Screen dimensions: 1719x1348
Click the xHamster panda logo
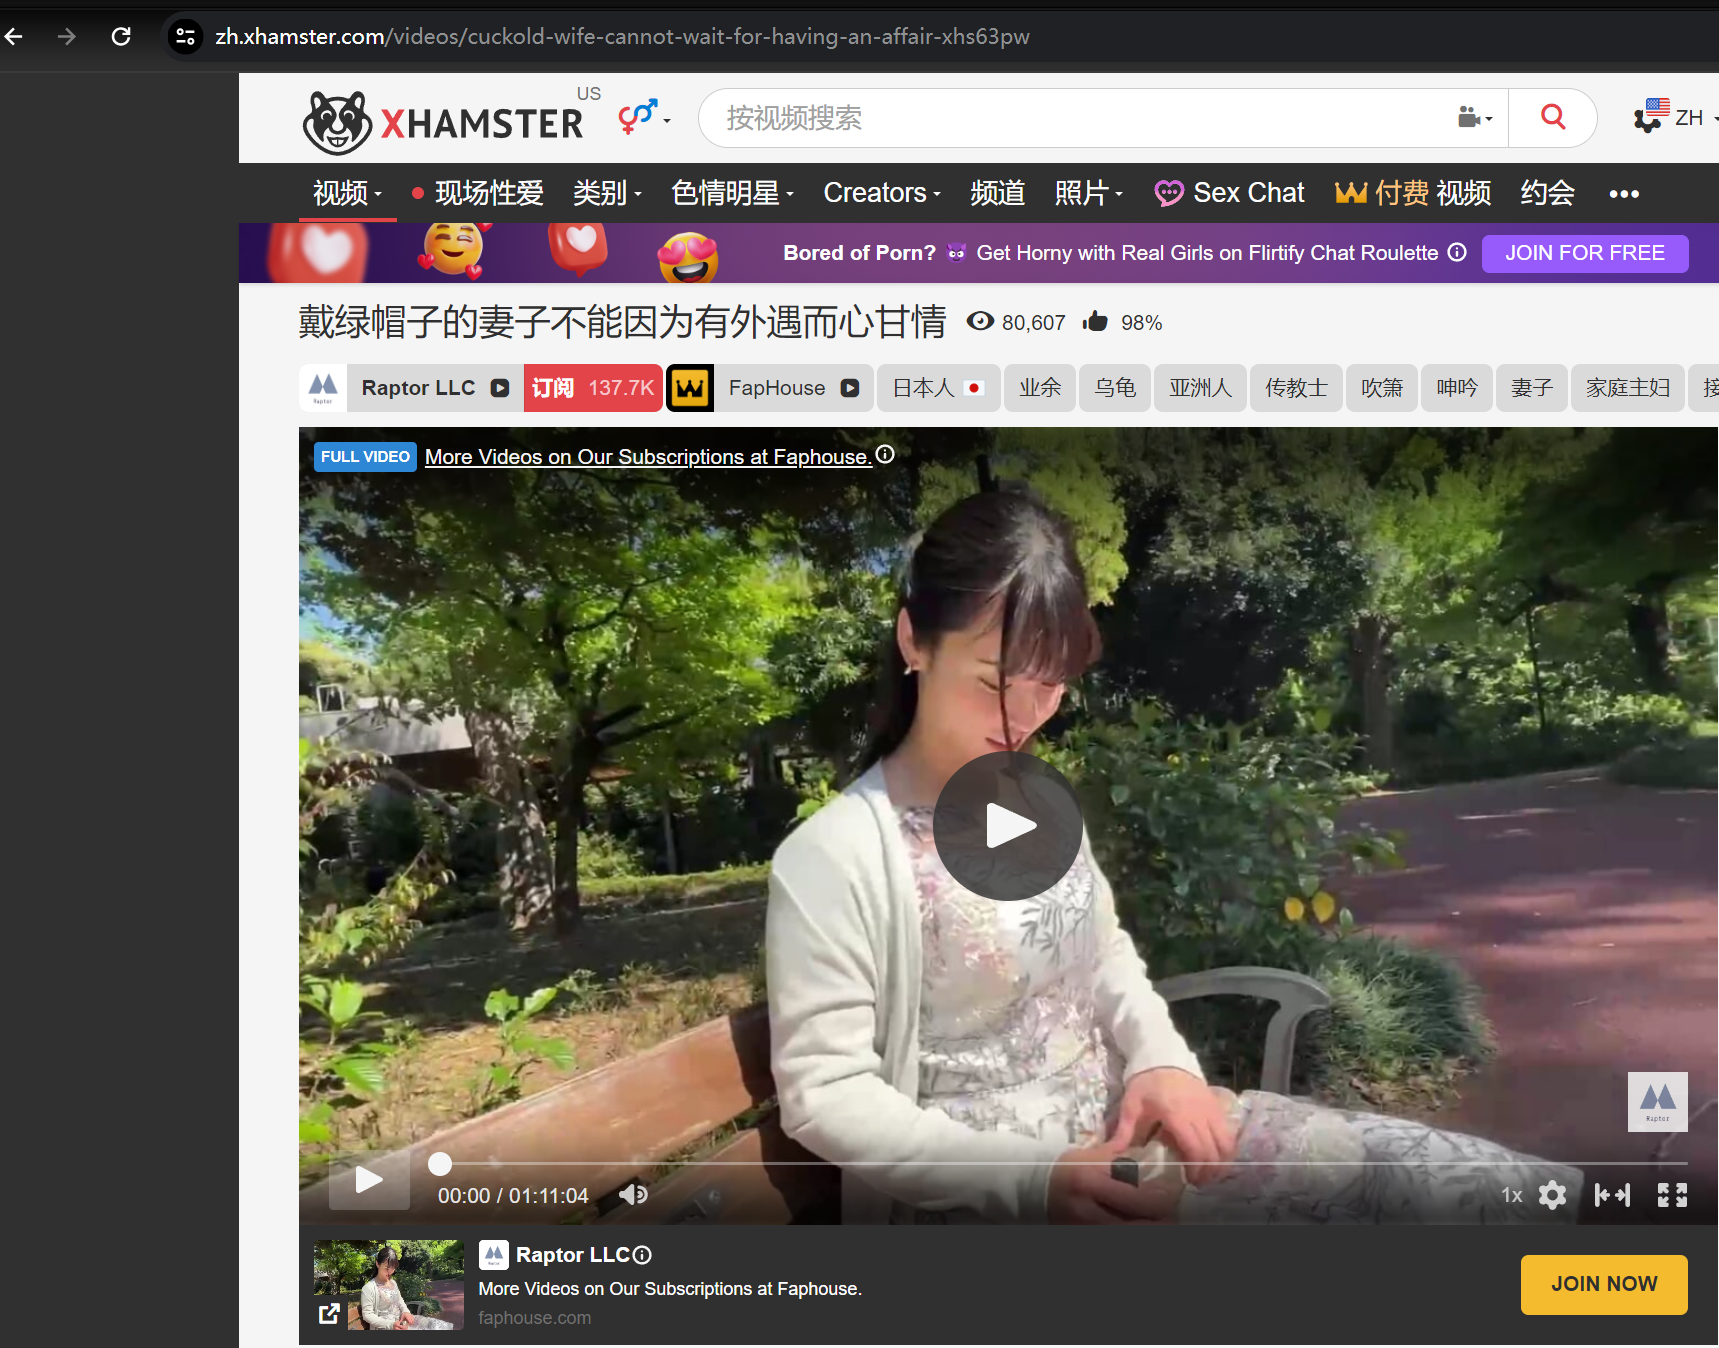[338, 120]
